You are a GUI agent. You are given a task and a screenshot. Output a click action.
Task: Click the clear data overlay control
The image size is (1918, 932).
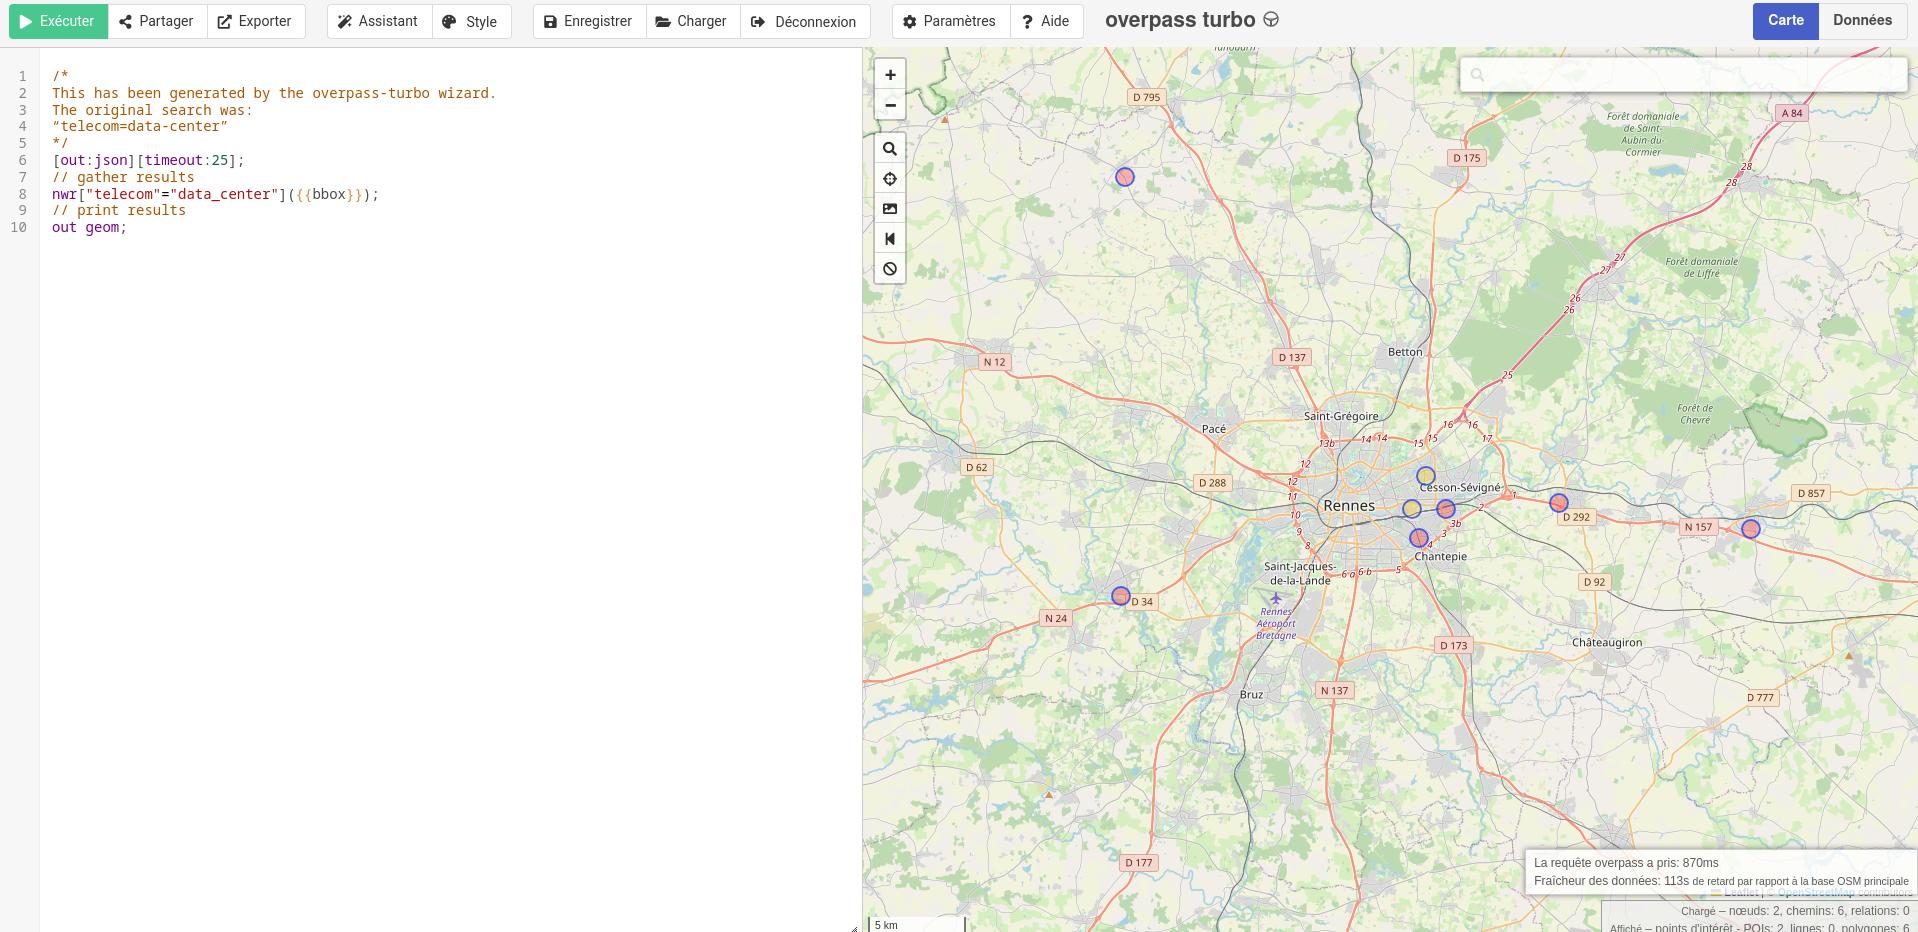890,269
